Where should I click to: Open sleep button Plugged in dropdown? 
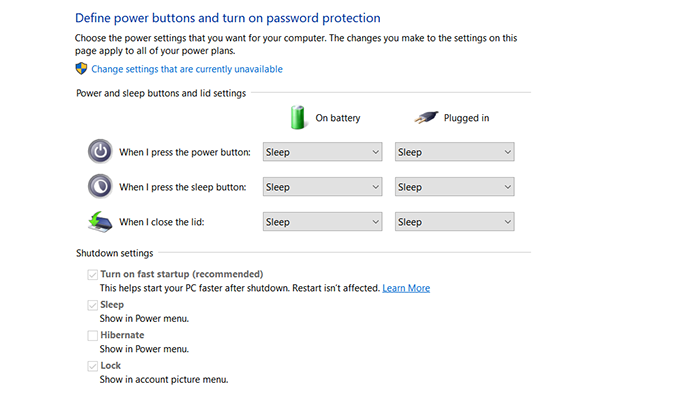[455, 187]
